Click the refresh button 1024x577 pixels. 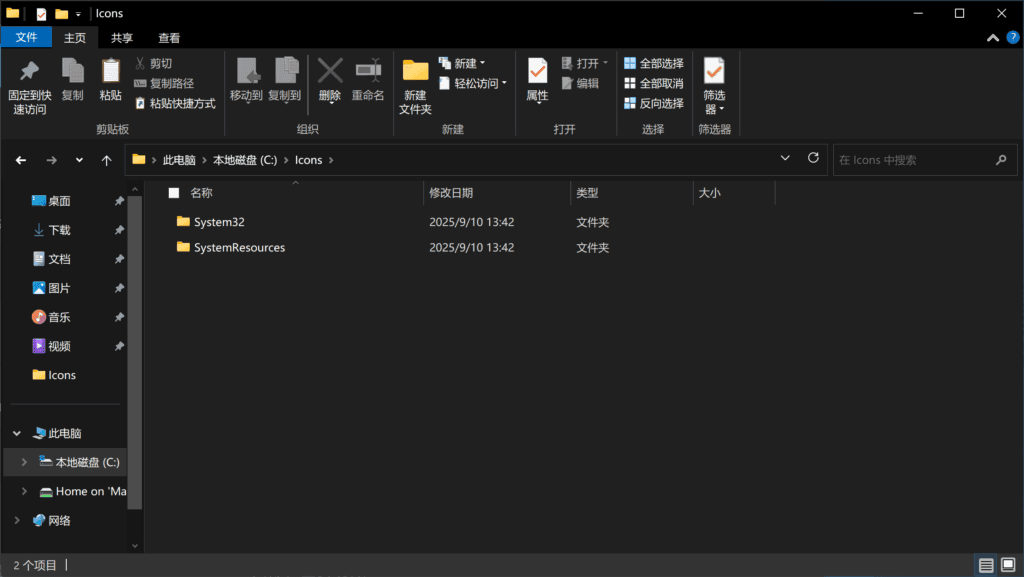[x=813, y=158]
